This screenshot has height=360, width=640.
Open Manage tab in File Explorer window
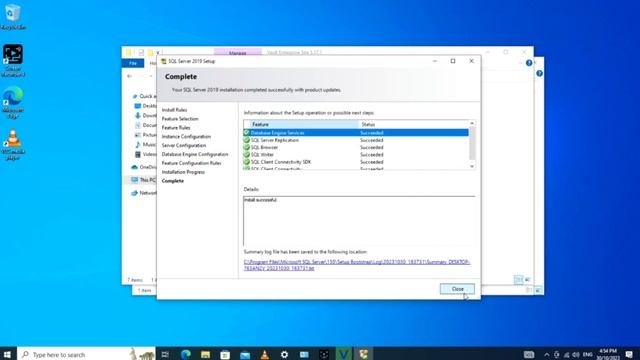[x=238, y=53]
